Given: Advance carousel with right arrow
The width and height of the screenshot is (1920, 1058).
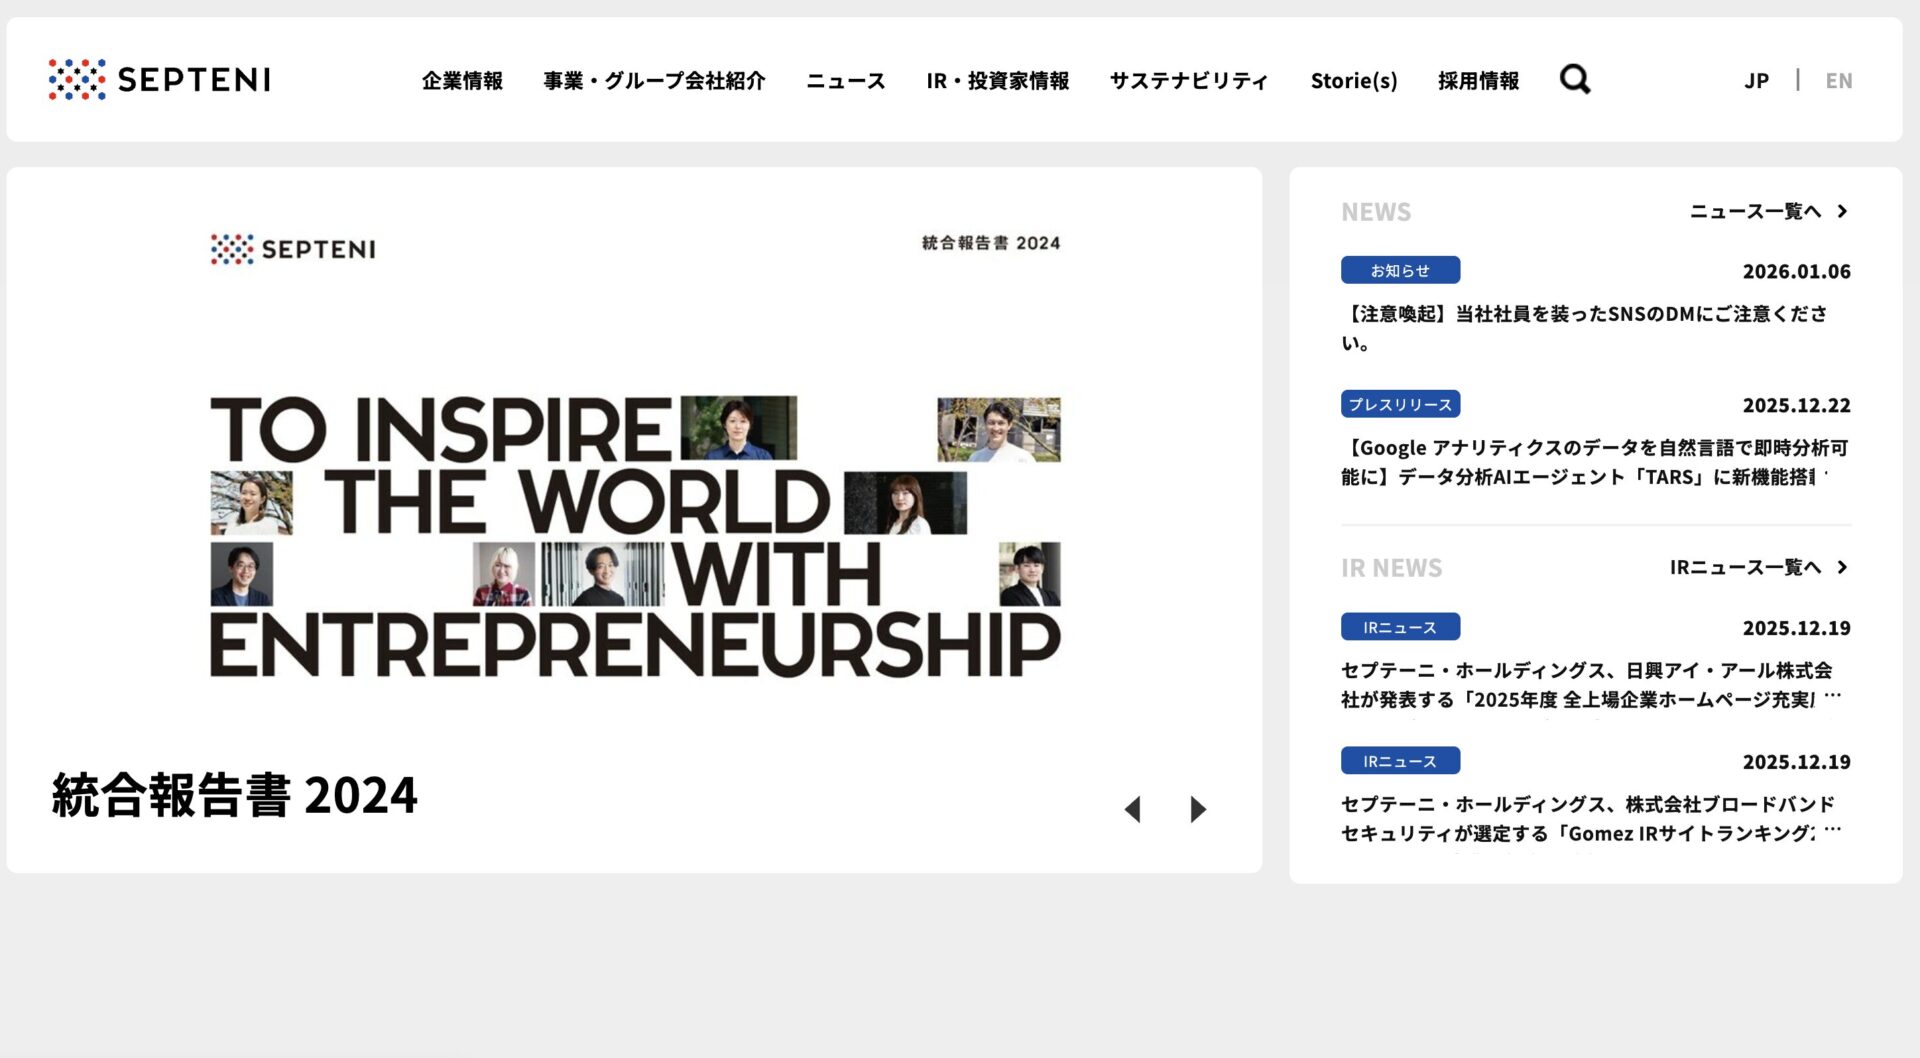Looking at the screenshot, I should tap(1198, 809).
